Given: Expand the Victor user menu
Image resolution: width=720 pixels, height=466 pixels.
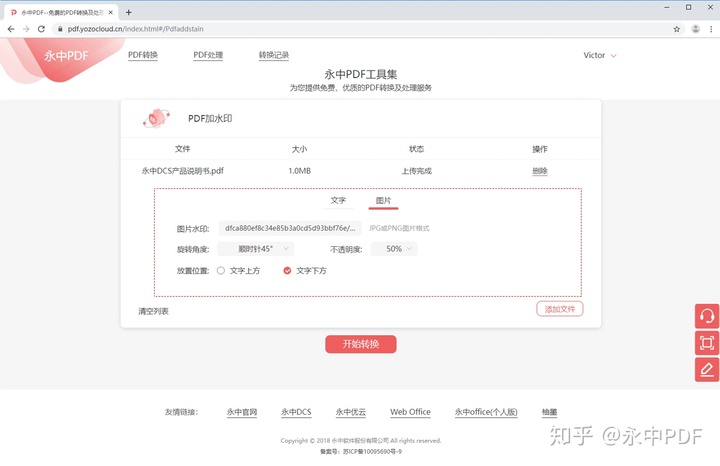Looking at the screenshot, I should coord(600,55).
